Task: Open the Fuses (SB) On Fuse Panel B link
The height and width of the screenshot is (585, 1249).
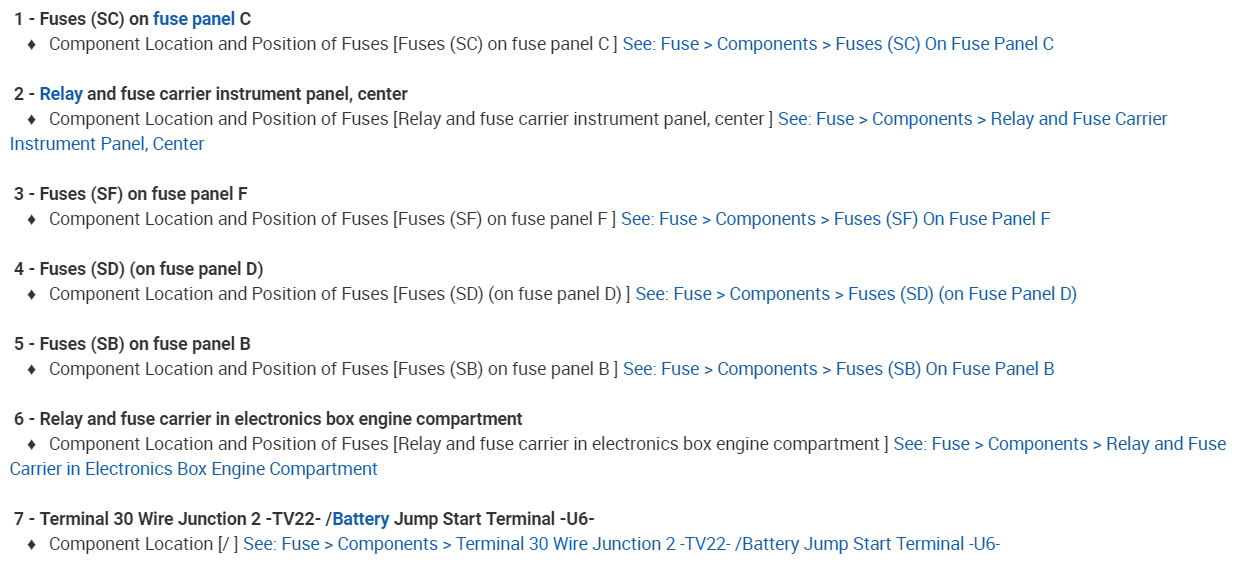Action: tap(838, 369)
